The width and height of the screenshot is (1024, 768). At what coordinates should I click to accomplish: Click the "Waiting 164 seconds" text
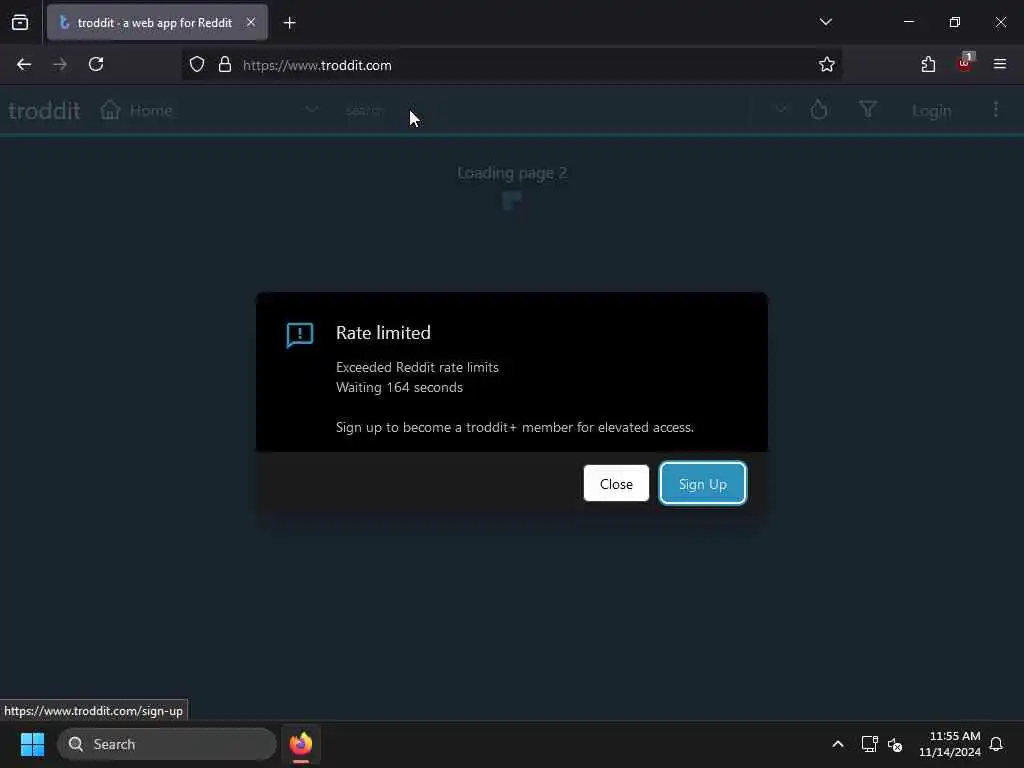point(399,387)
